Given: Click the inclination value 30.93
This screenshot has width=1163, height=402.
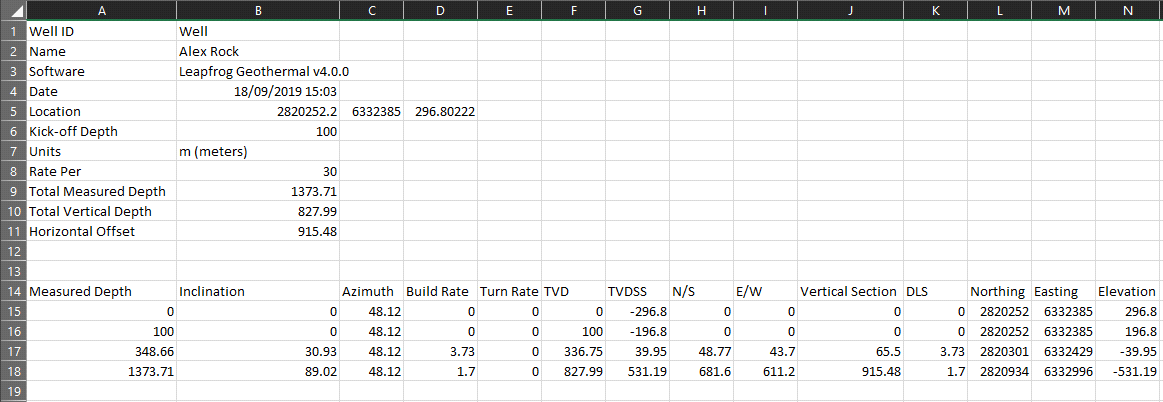Looking at the screenshot, I should (256, 351).
